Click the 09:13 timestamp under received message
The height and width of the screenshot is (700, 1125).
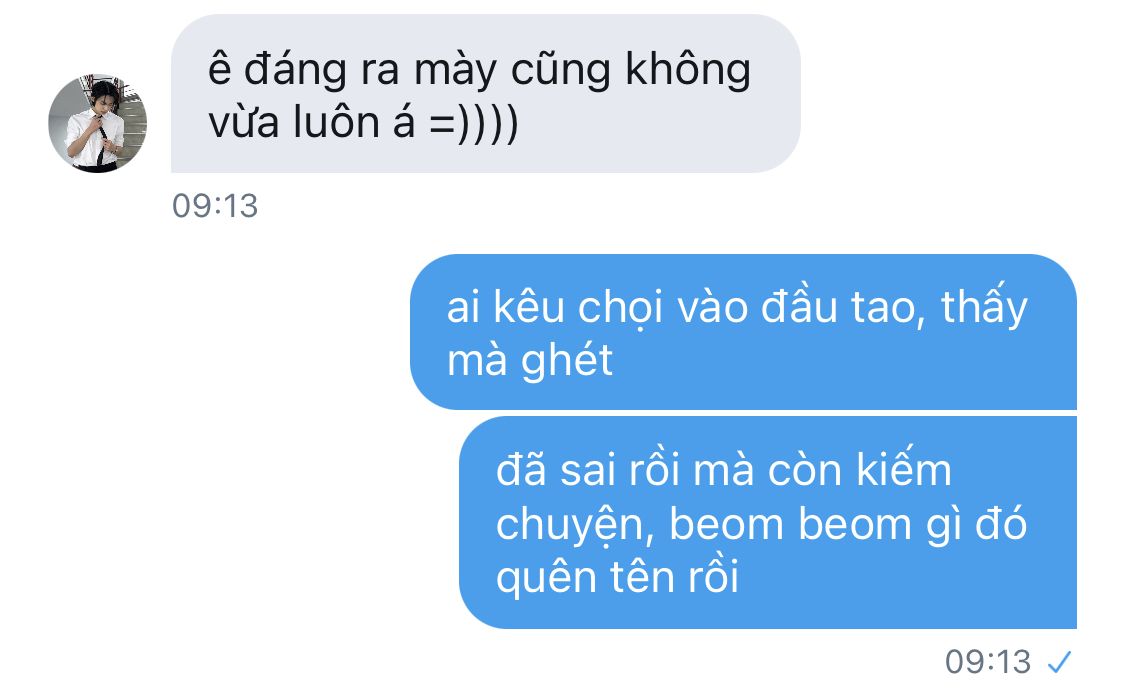coord(215,206)
